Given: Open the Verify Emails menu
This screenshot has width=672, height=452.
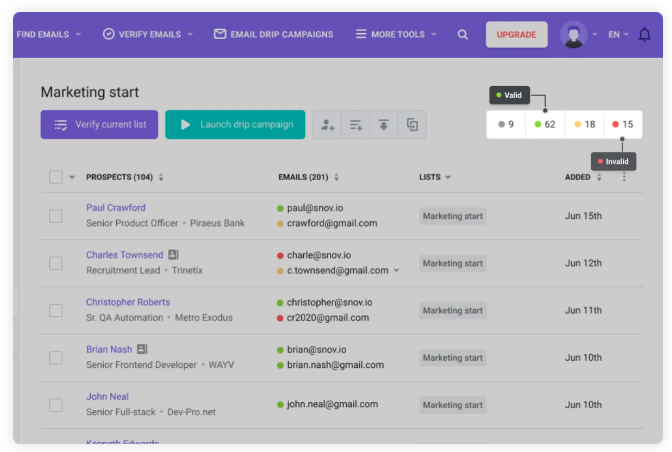Looking at the screenshot, I should pyautogui.click(x=148, y=34).
